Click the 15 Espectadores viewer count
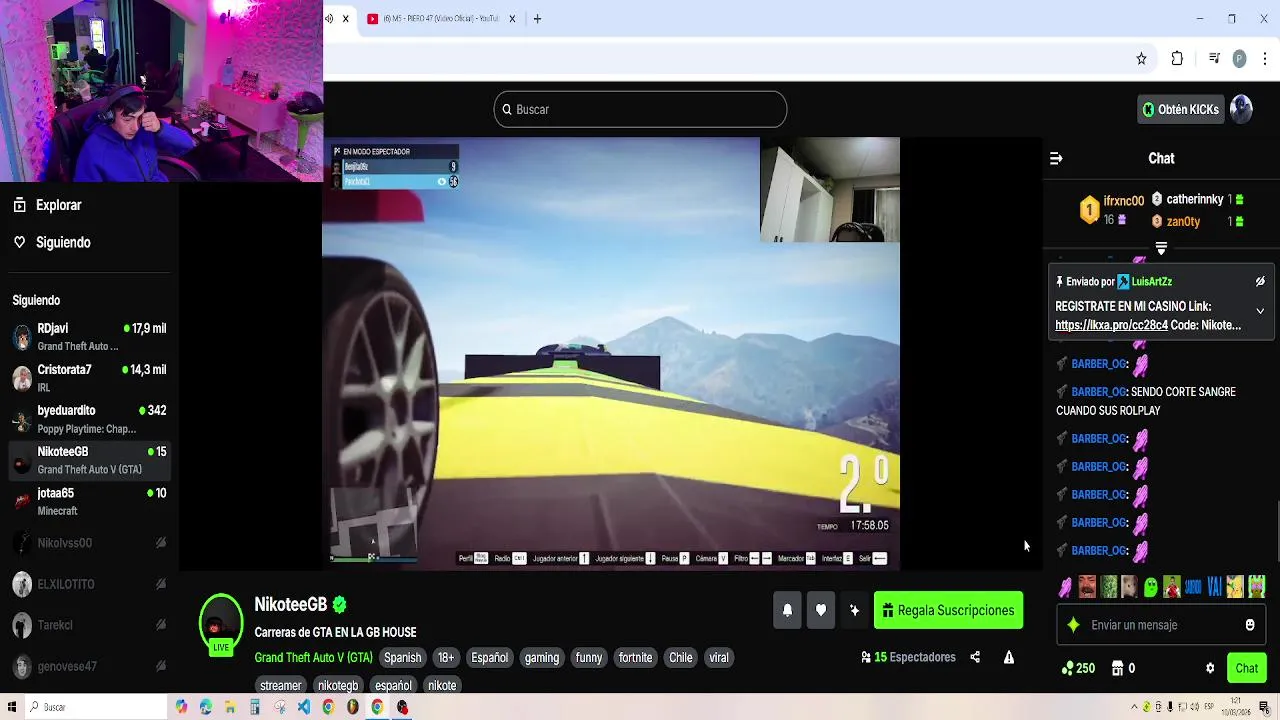The width and height of the screenshot is (1280, 720). (x=908, y=657)
